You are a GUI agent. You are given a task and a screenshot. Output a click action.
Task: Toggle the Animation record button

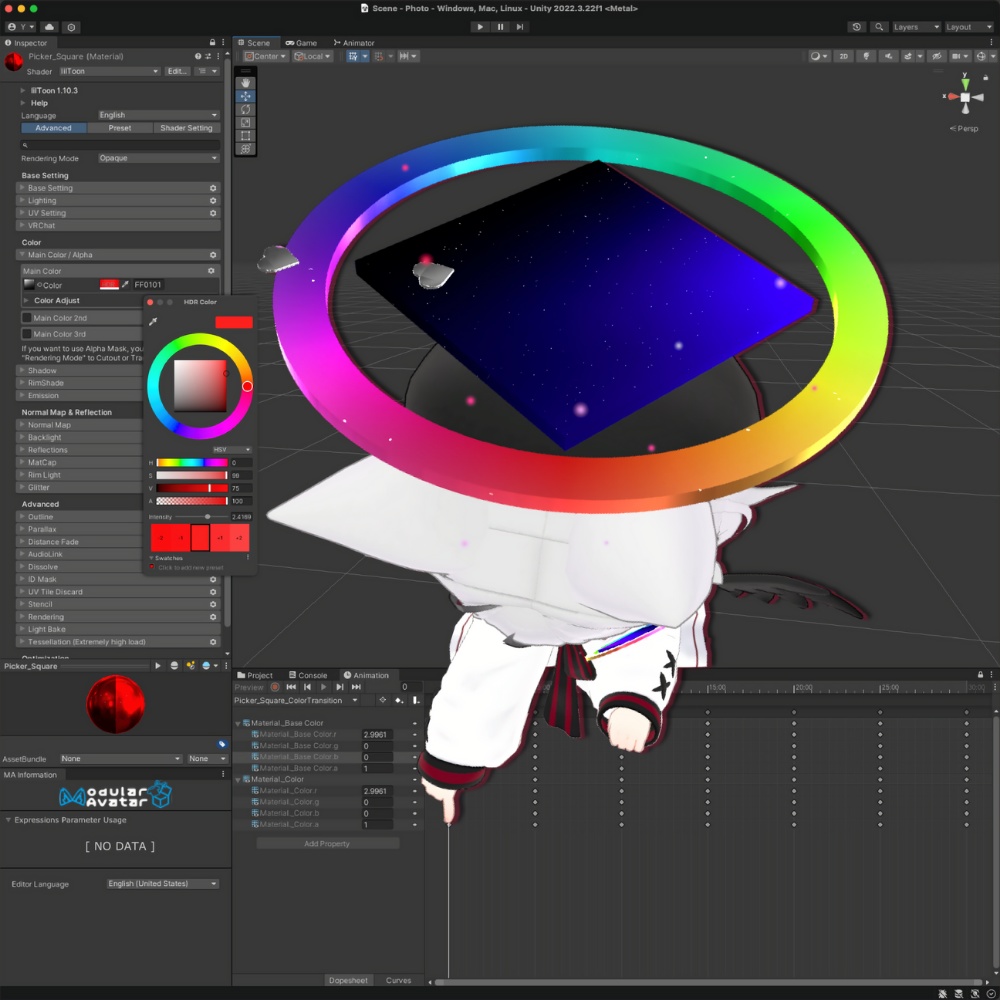tap(275, 687)
